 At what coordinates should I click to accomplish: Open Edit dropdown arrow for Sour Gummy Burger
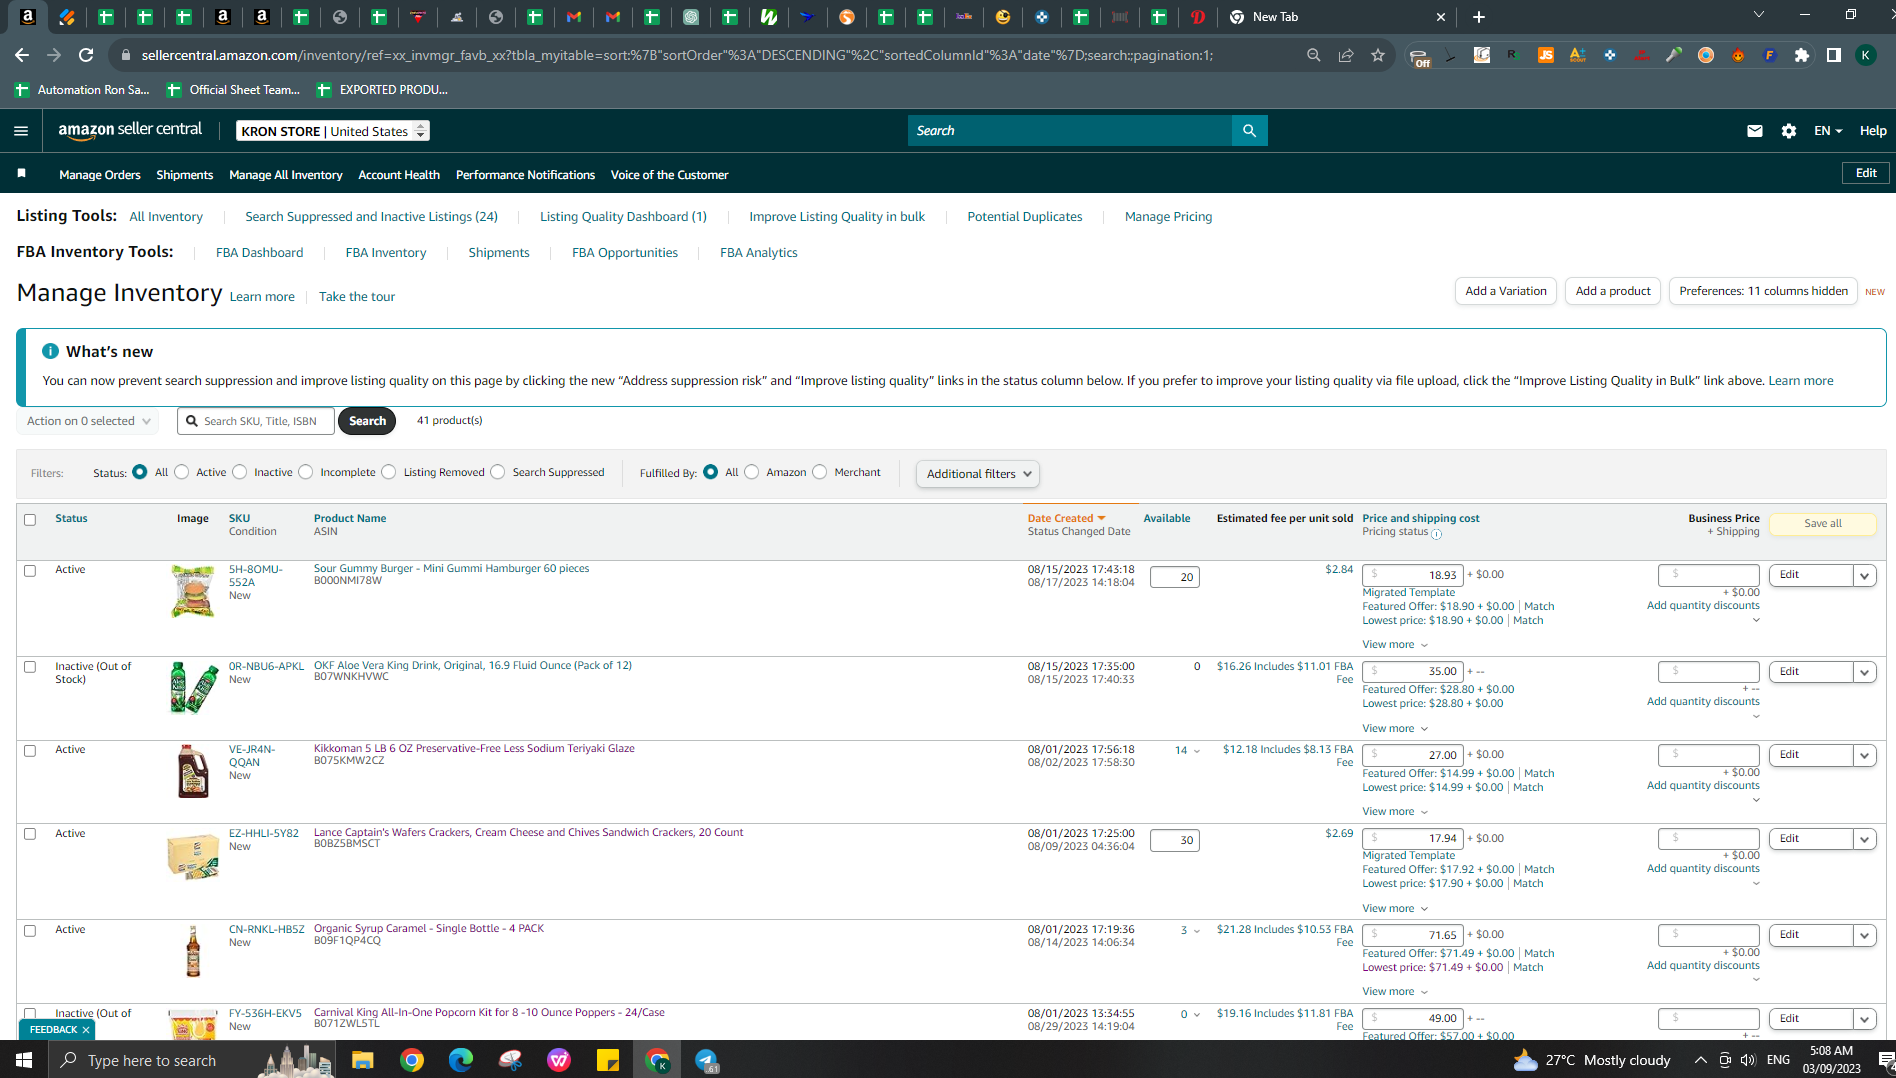[1864, 575]
